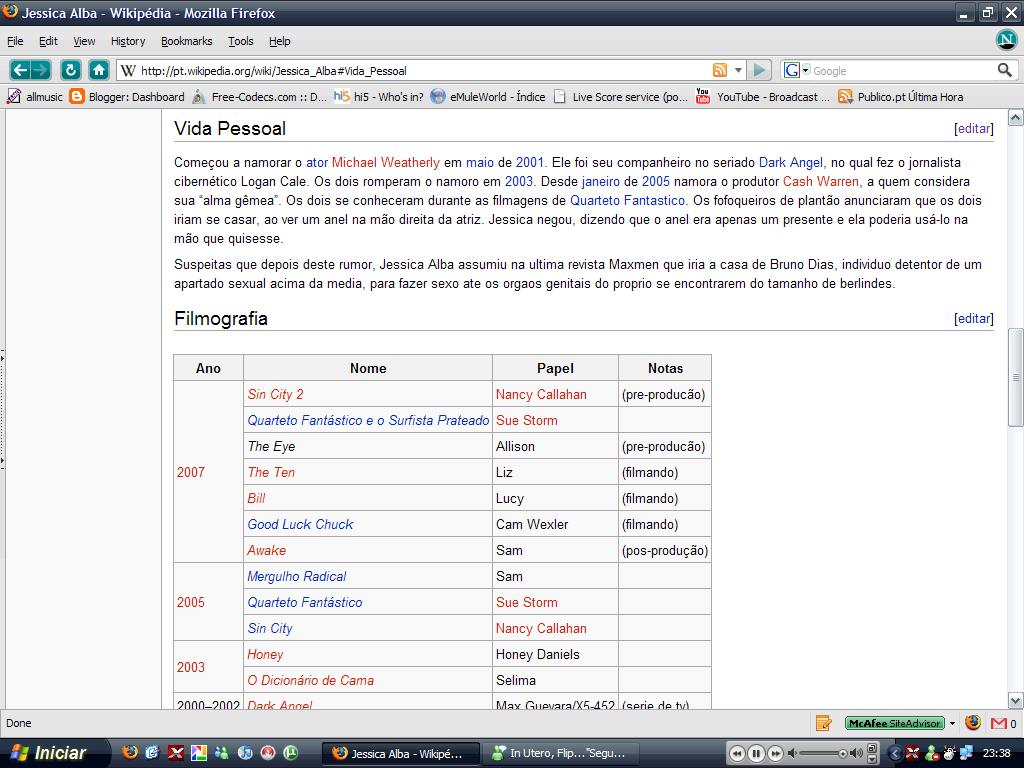Launch the red X app in quick launch
The height and width of the screenshot is (768, 1024).
[176, 752]
